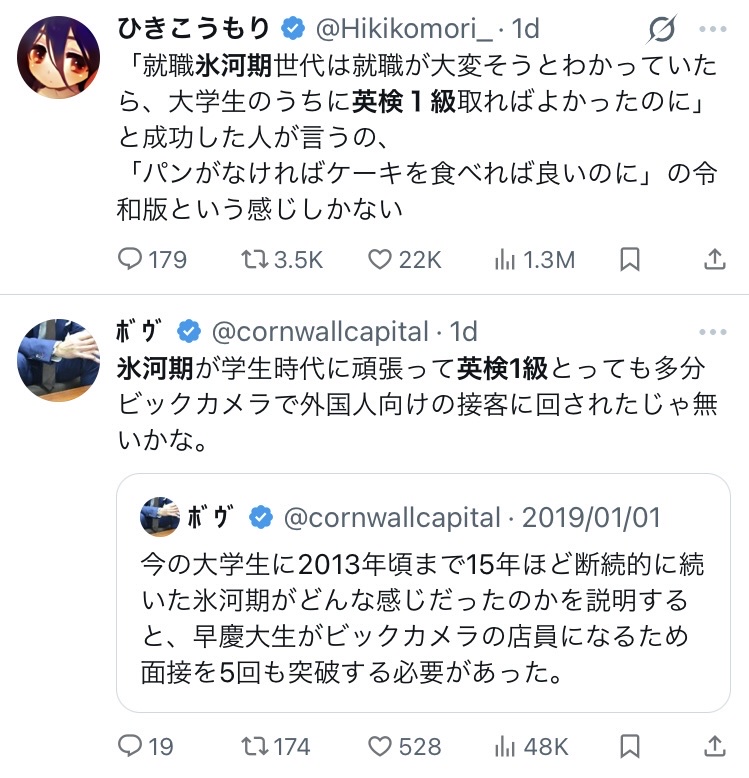
Task: Open the Grok slashed-circle icon
Action: (x=661, y=31)
